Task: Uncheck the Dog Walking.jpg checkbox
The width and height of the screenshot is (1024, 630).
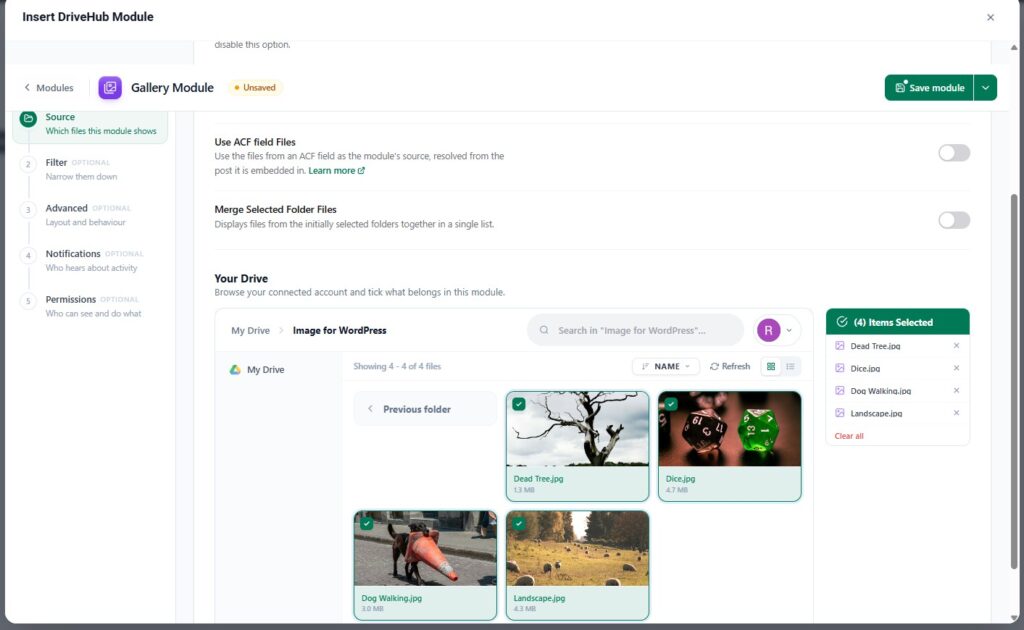Action: tap(366, 524)
